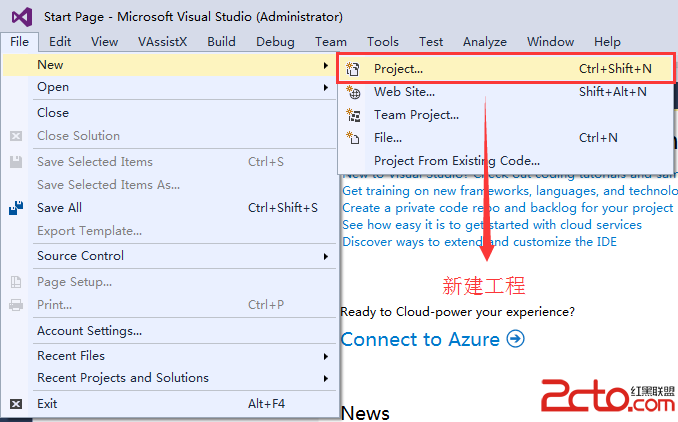Open Account Settings from File menu
Image resolution: width=678 pixels, height=422 pixels.
[x=169, y=331]
